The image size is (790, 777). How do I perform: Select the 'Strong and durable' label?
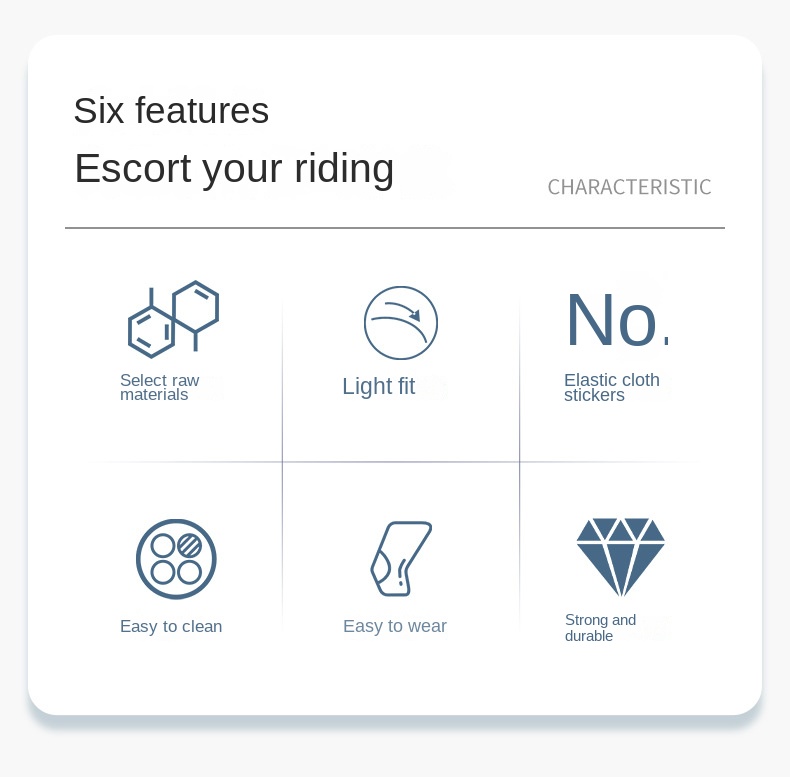click(x=600, y=627)
